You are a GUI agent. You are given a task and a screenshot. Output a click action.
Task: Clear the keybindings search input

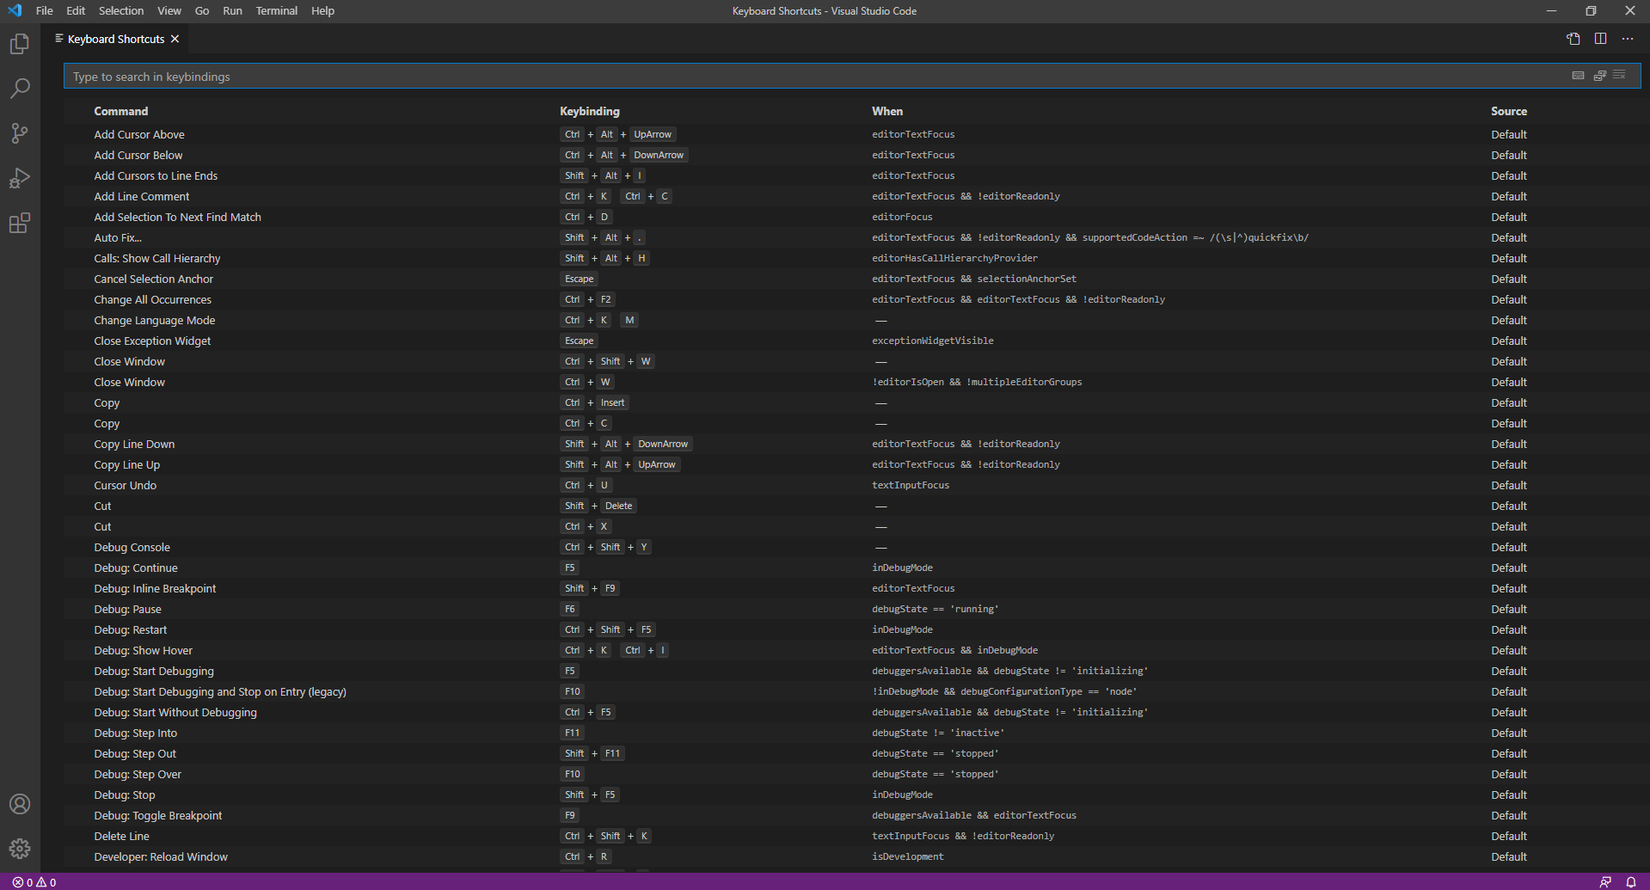(x=1619, y=76)
